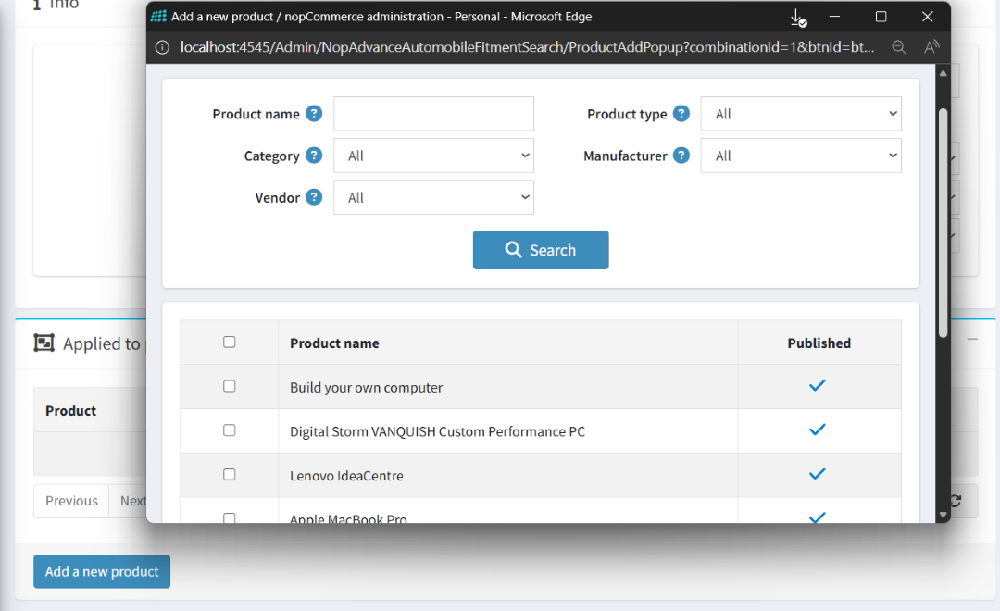
Task: Expand the Product type dropdown
Action: coord(800,114)
